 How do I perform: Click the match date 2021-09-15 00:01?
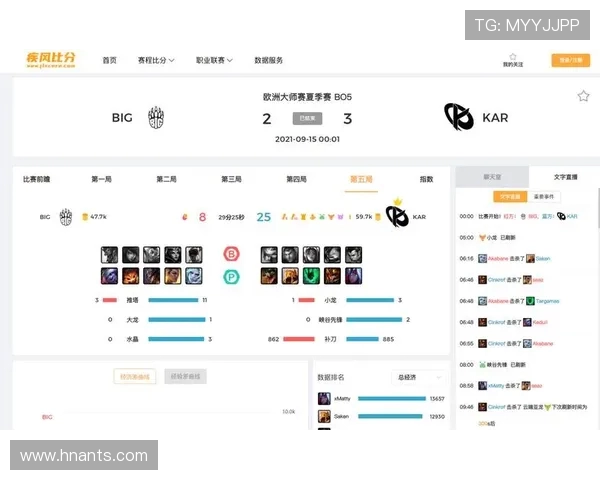[307, 139]
